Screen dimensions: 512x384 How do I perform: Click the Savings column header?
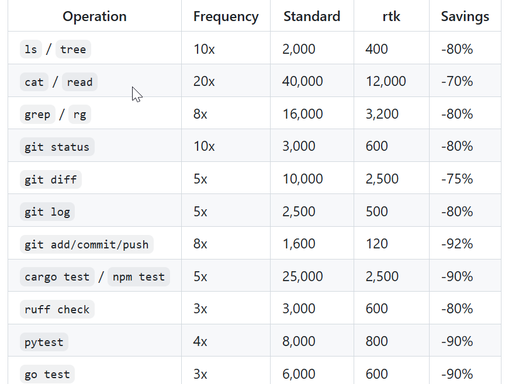click(x=465, y=16)
